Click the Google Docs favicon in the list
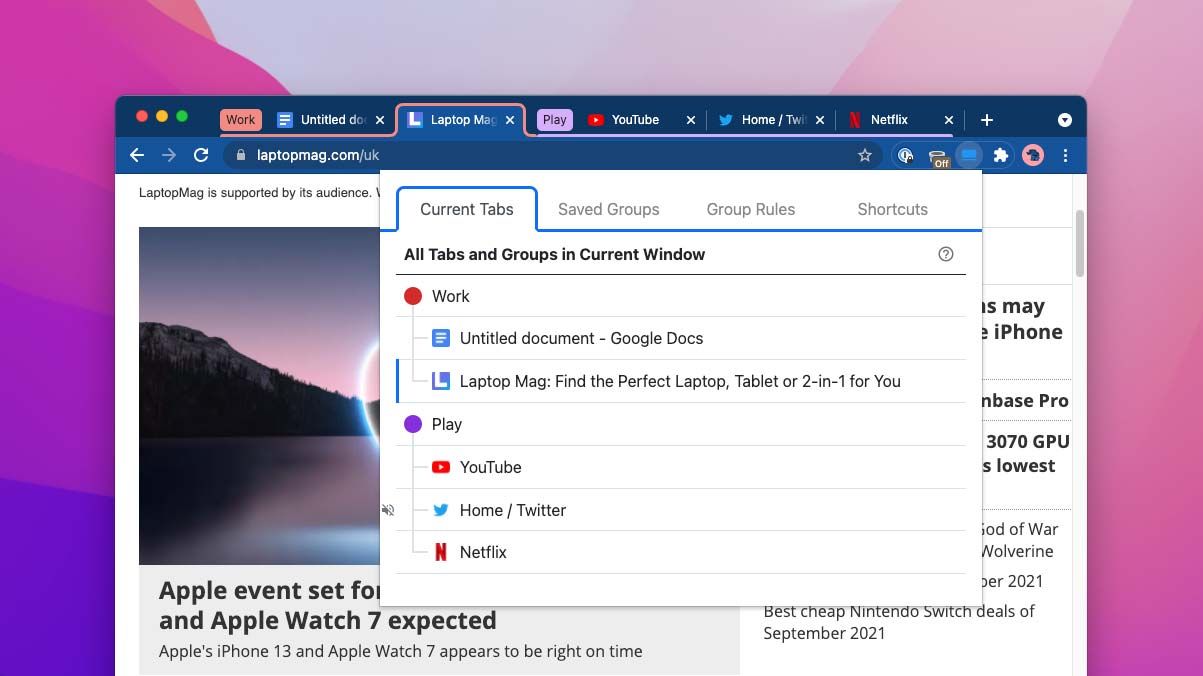 (441, 338)
